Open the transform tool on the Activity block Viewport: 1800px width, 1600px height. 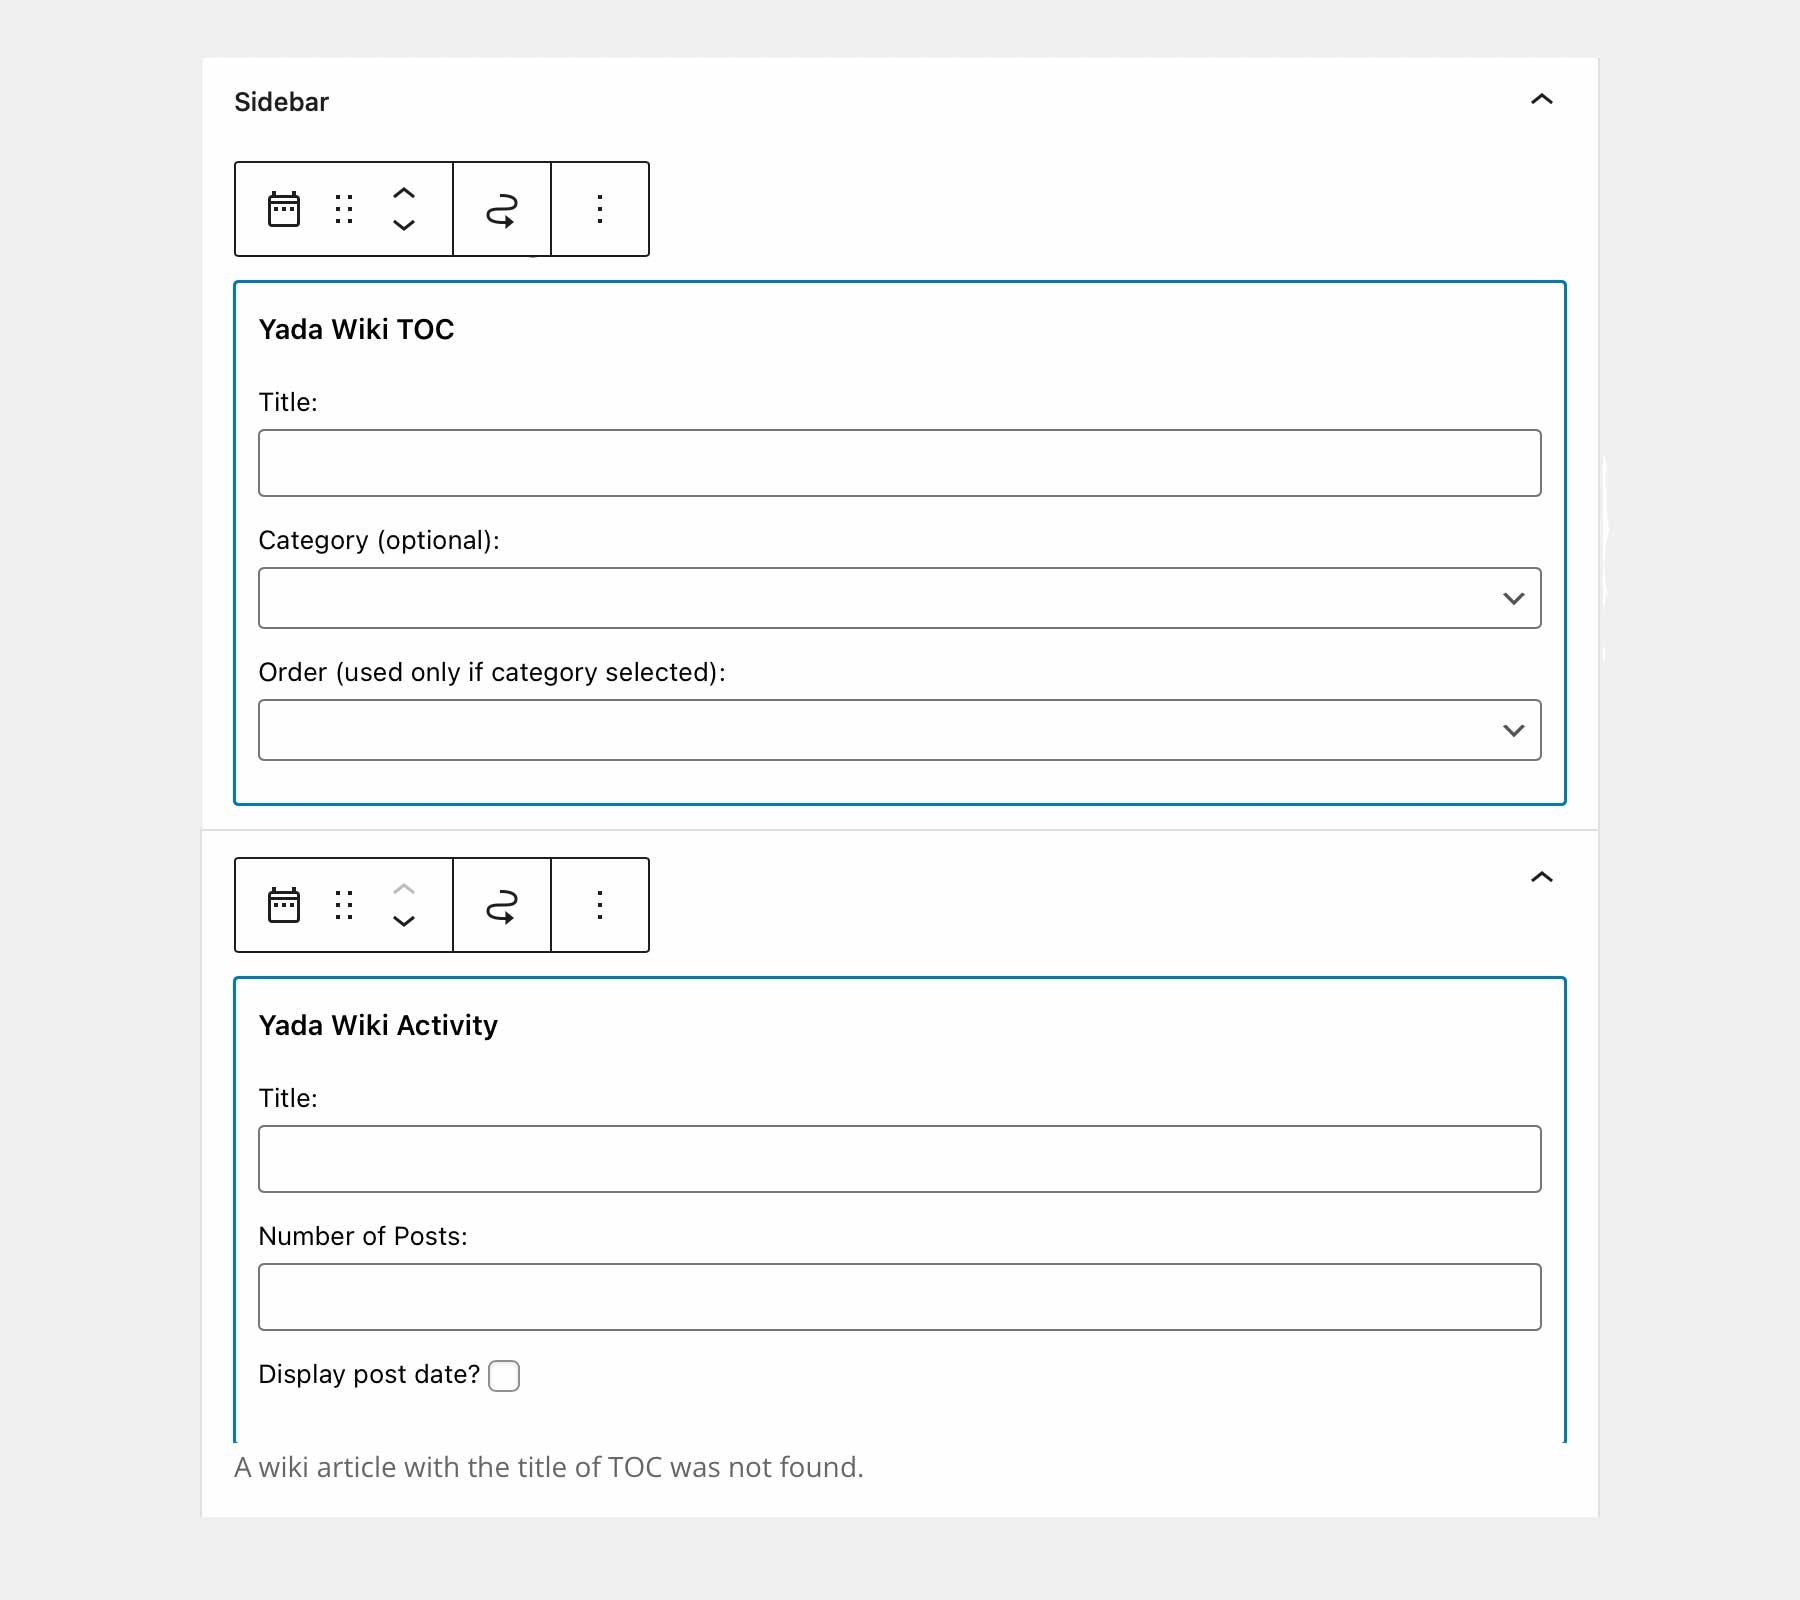tap(502, 905)
